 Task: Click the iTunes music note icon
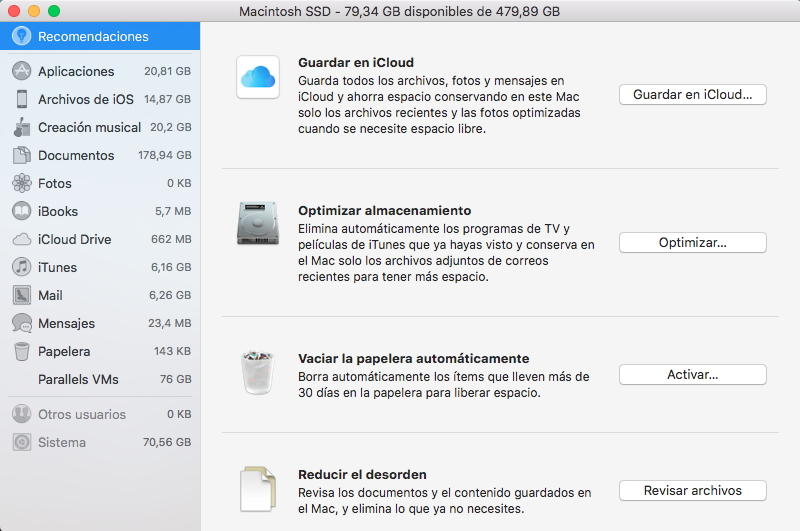coord(21,267)
